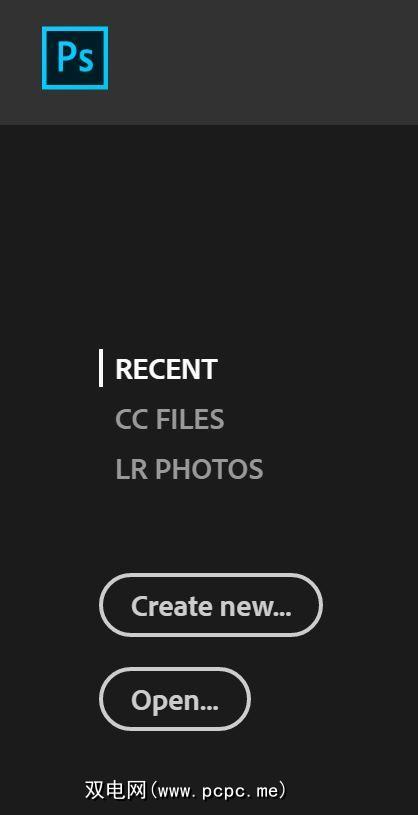Show recent files via RECENT
This screenshot has height=815, width=418.
point(166,369)
